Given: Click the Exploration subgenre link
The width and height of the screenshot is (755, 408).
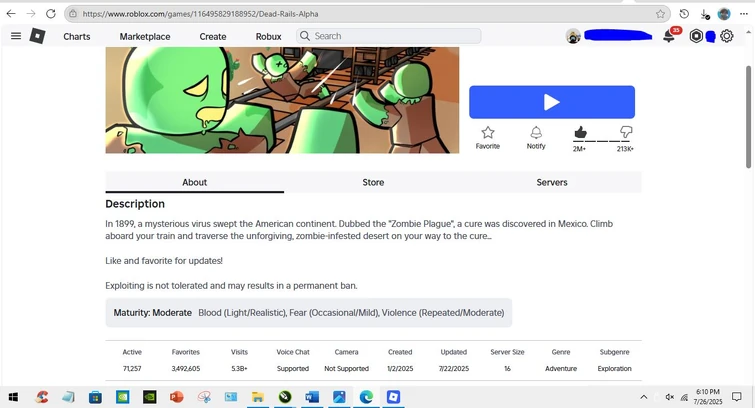Looking at the screenshot, I should point(614,369).
